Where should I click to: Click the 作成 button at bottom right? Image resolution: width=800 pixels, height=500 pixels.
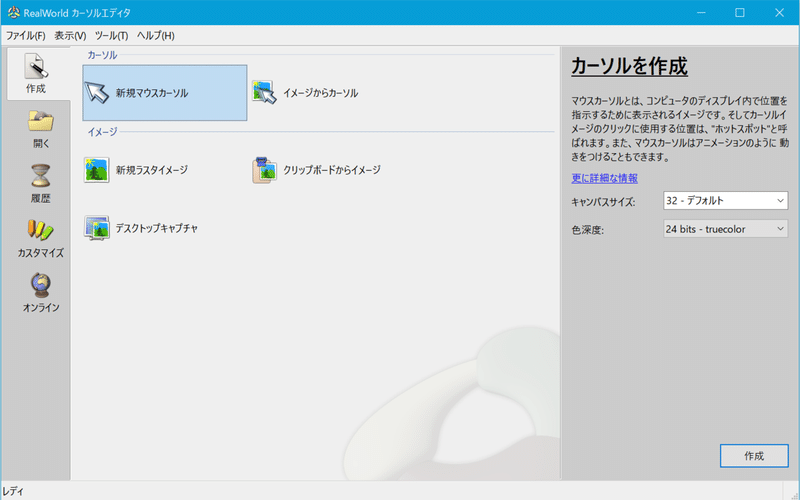coord(754,456)
